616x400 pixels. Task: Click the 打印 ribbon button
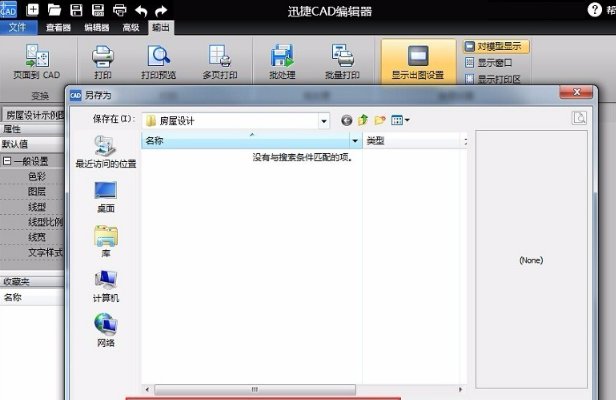click(x=103, y=62)
